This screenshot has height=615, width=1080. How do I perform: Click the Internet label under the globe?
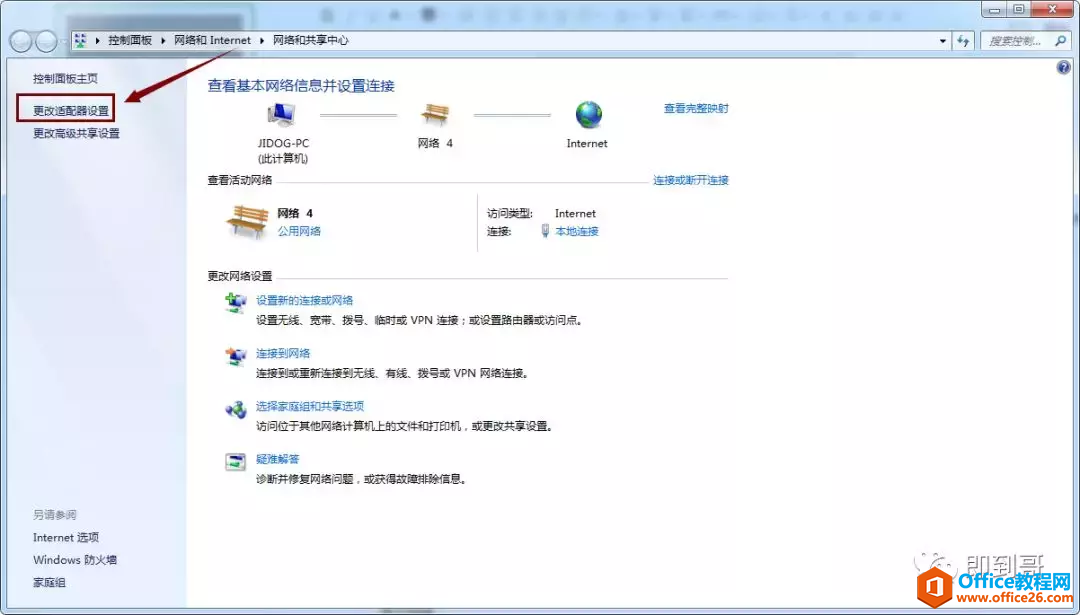click(587, 143)
